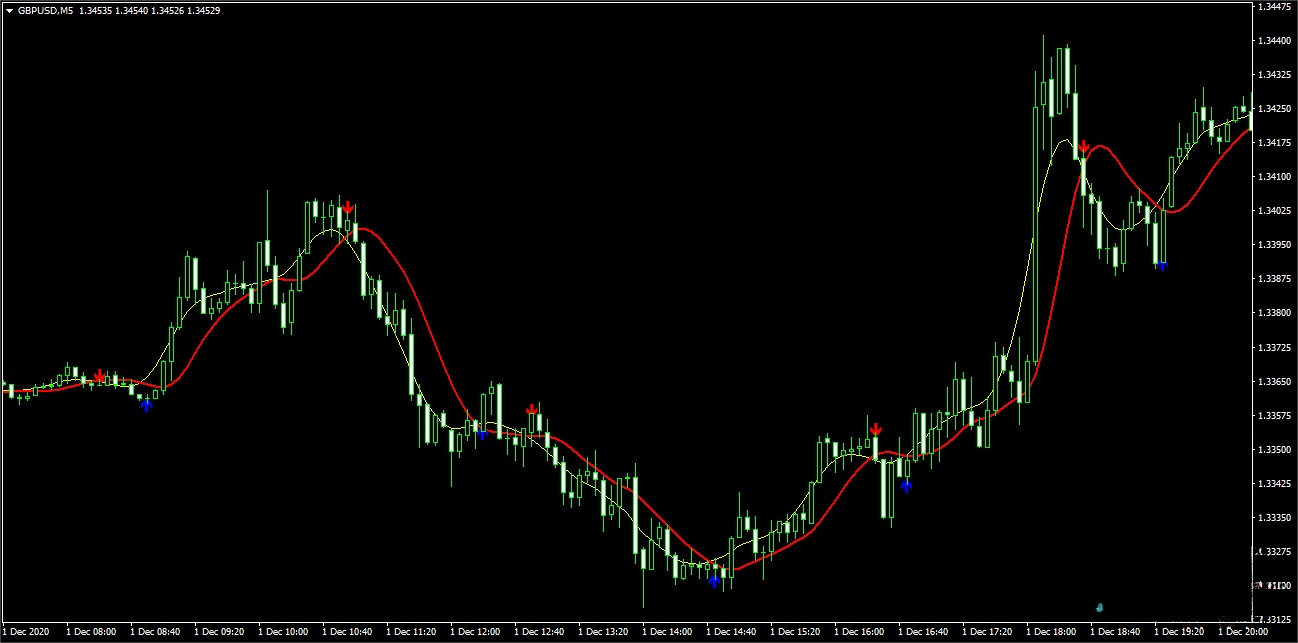Click the 1.34325 price scale label
Image resolution: width=1298 pixels, height=643 pixels.
pyautogui.click(x=1275, y=75)
